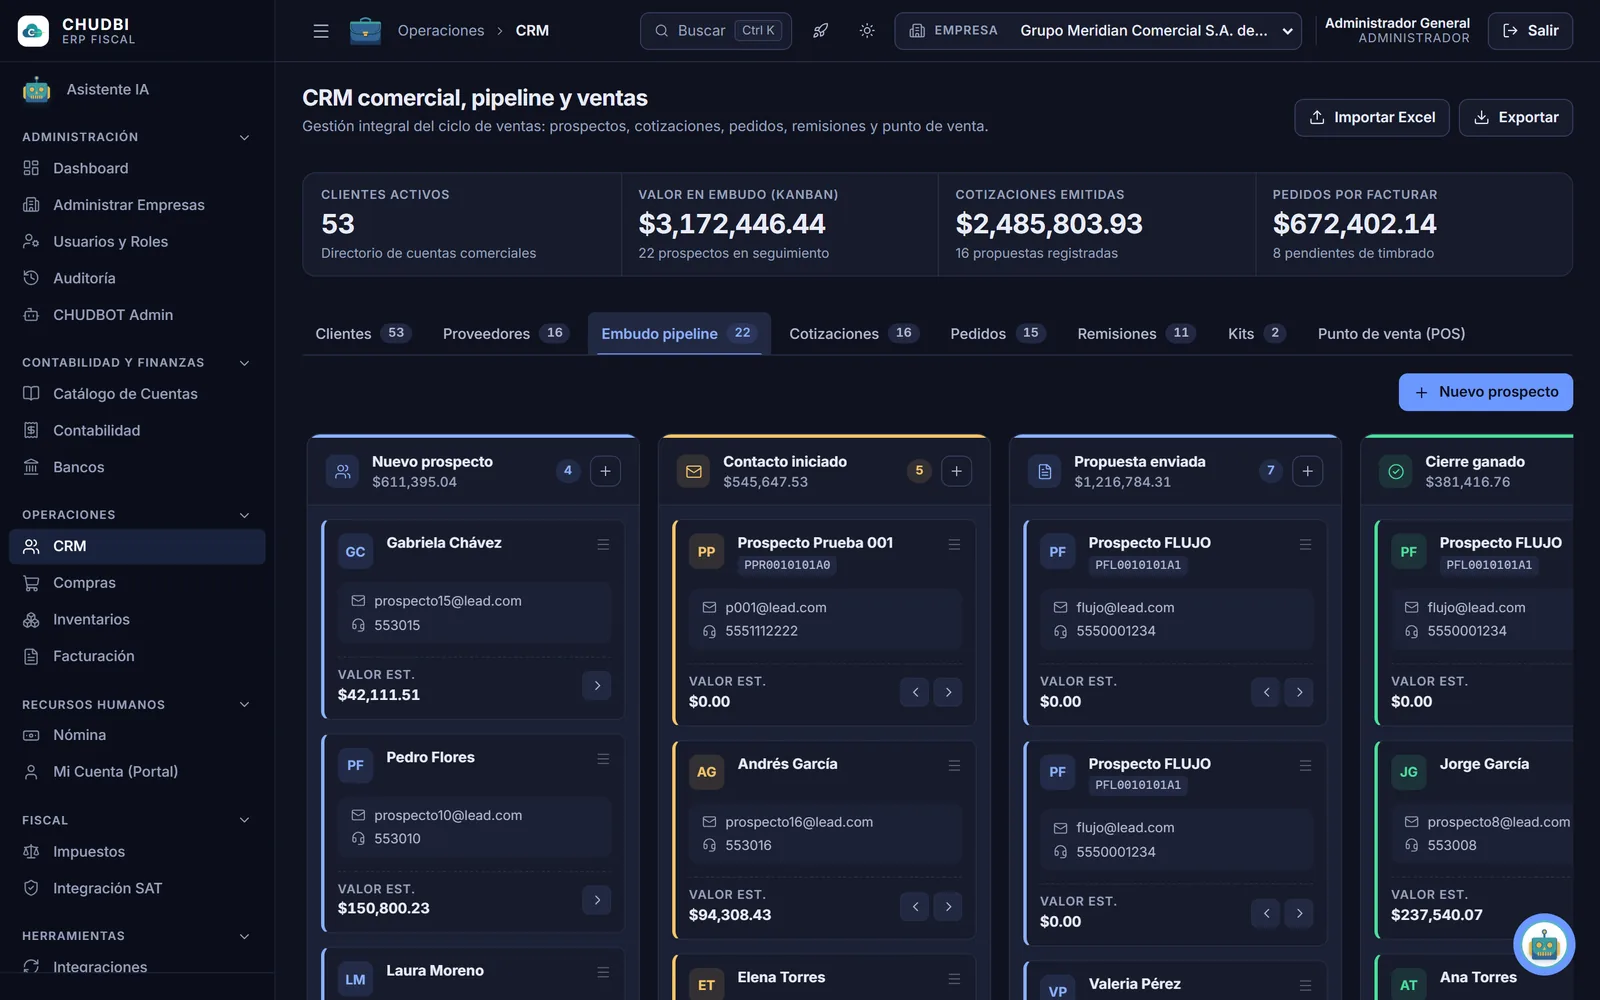Move Andrés García back a stage

coord(915,907)
